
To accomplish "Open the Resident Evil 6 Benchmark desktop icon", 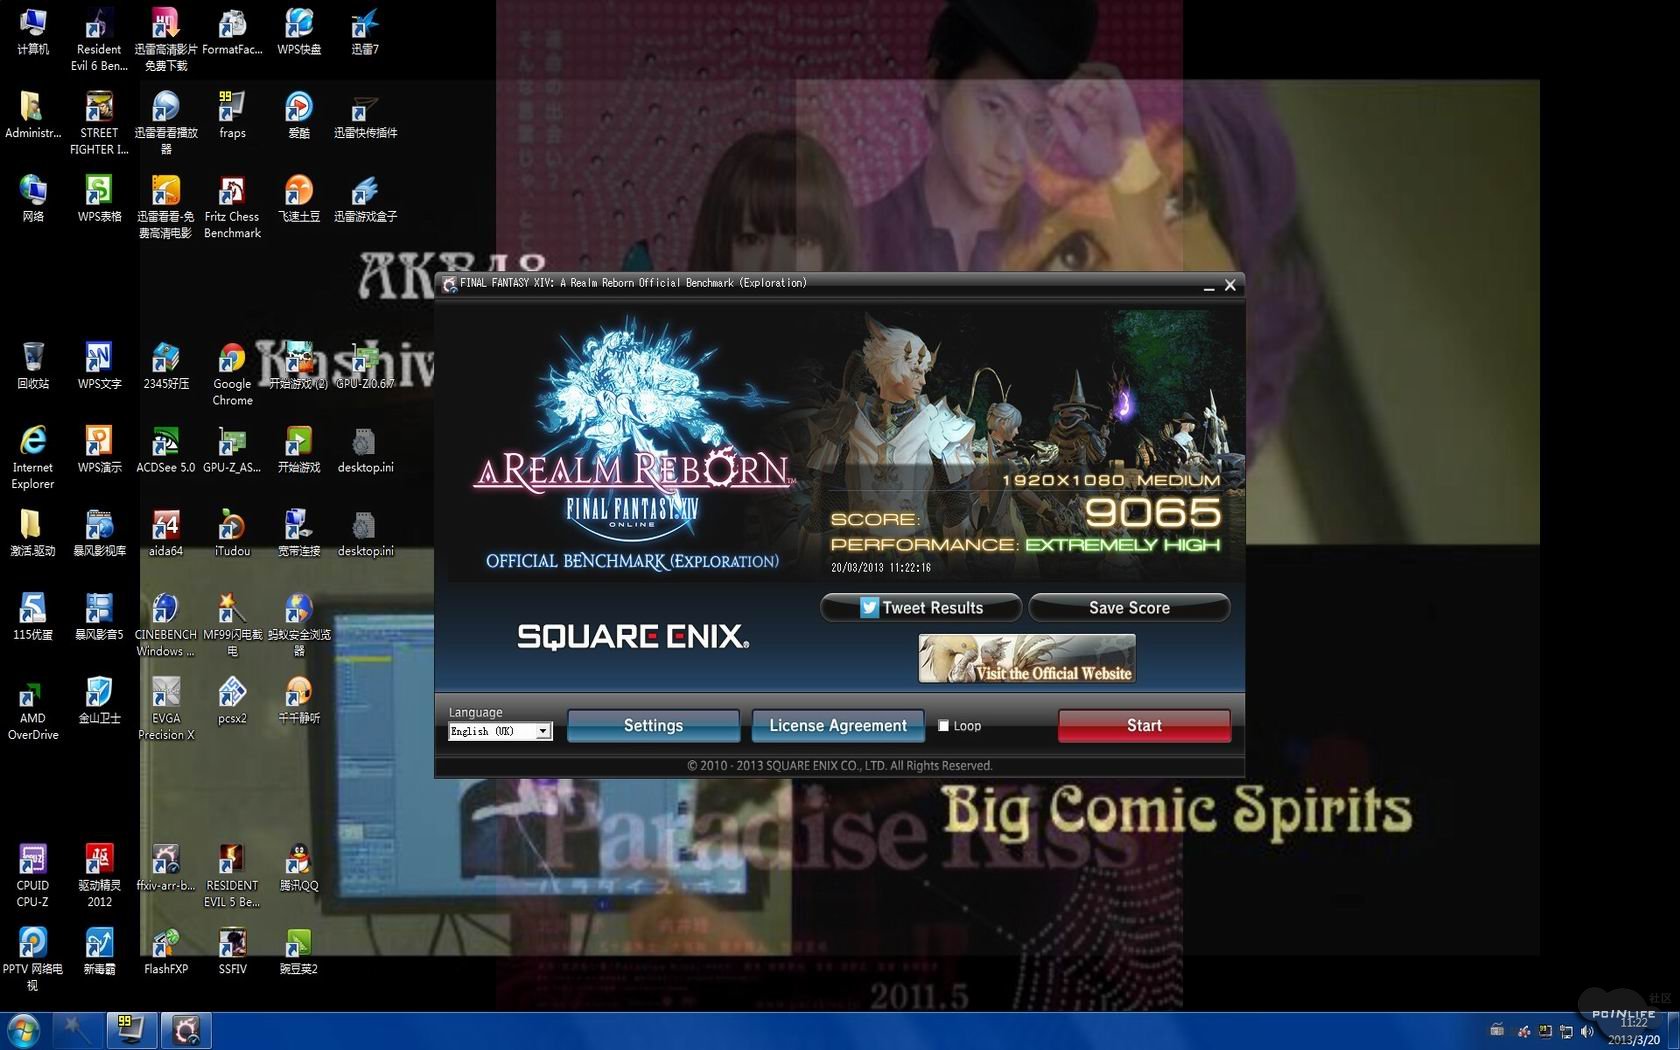I will coord(99,38).
